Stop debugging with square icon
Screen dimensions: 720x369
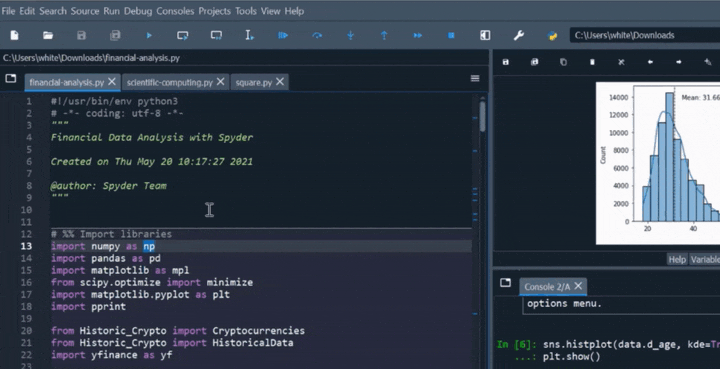point(451,35)
